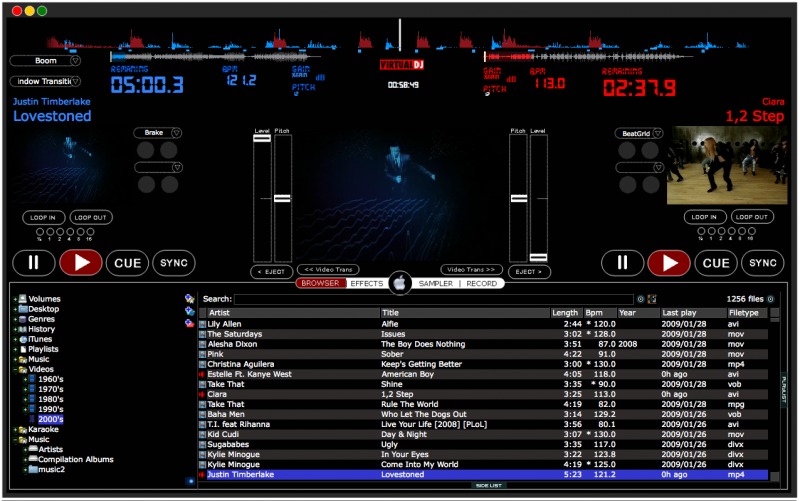800x501 pixels.
Task: Set LOOP OUT on the right deck
Action: [752, 217]
